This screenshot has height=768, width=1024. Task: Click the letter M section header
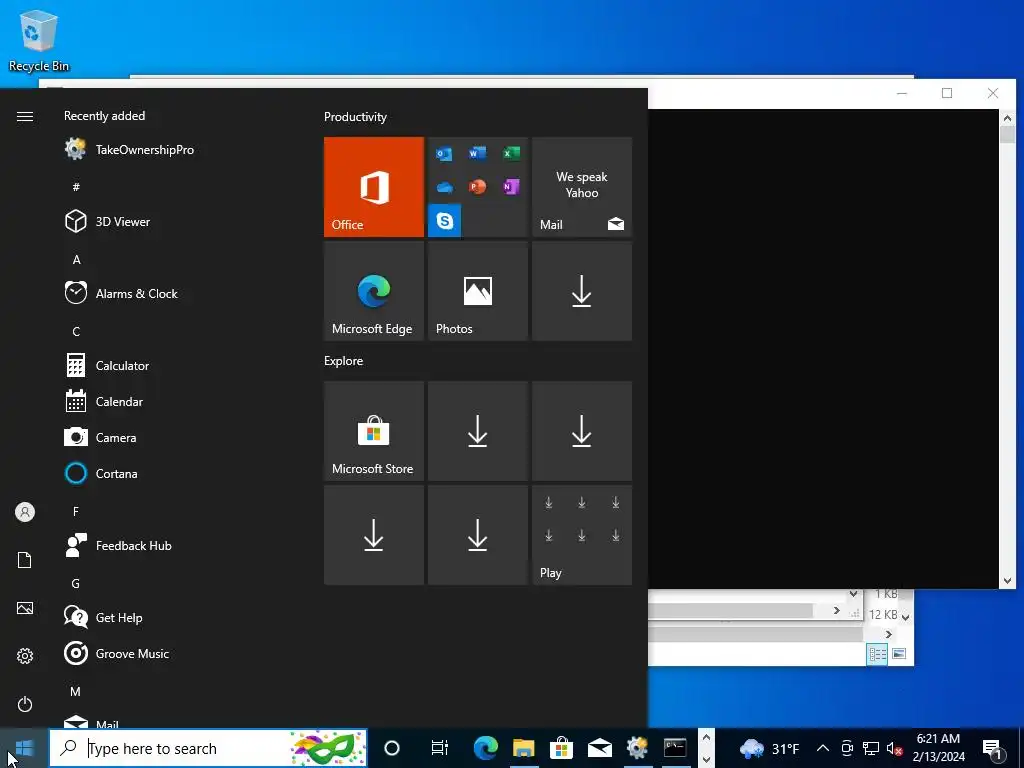pyautogui.click(x=76, y=691)
